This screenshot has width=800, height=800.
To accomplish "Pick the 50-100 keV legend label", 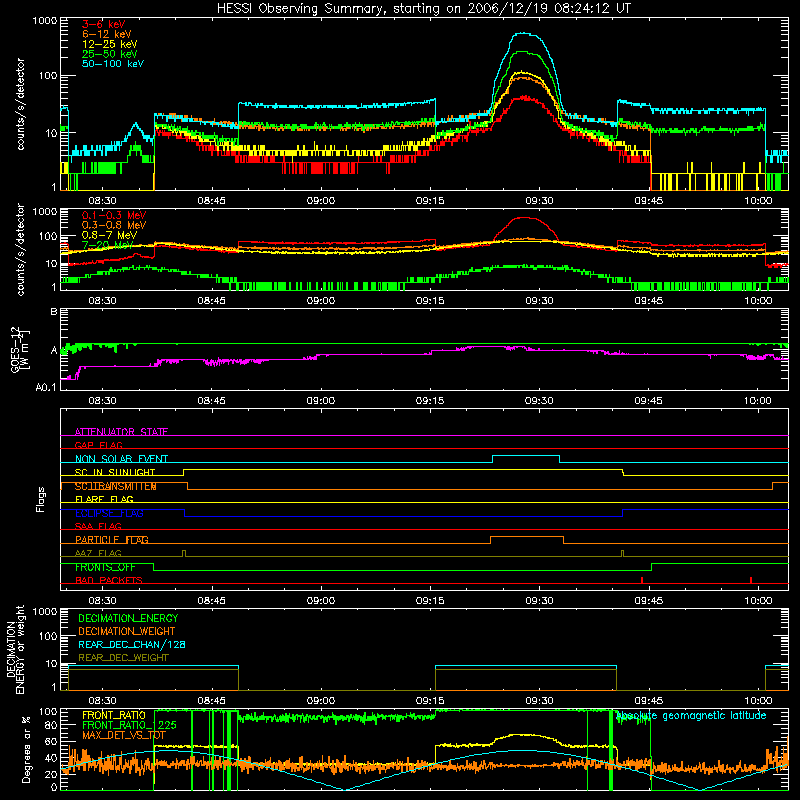I will pyautogui.click(x=113, y=64).
